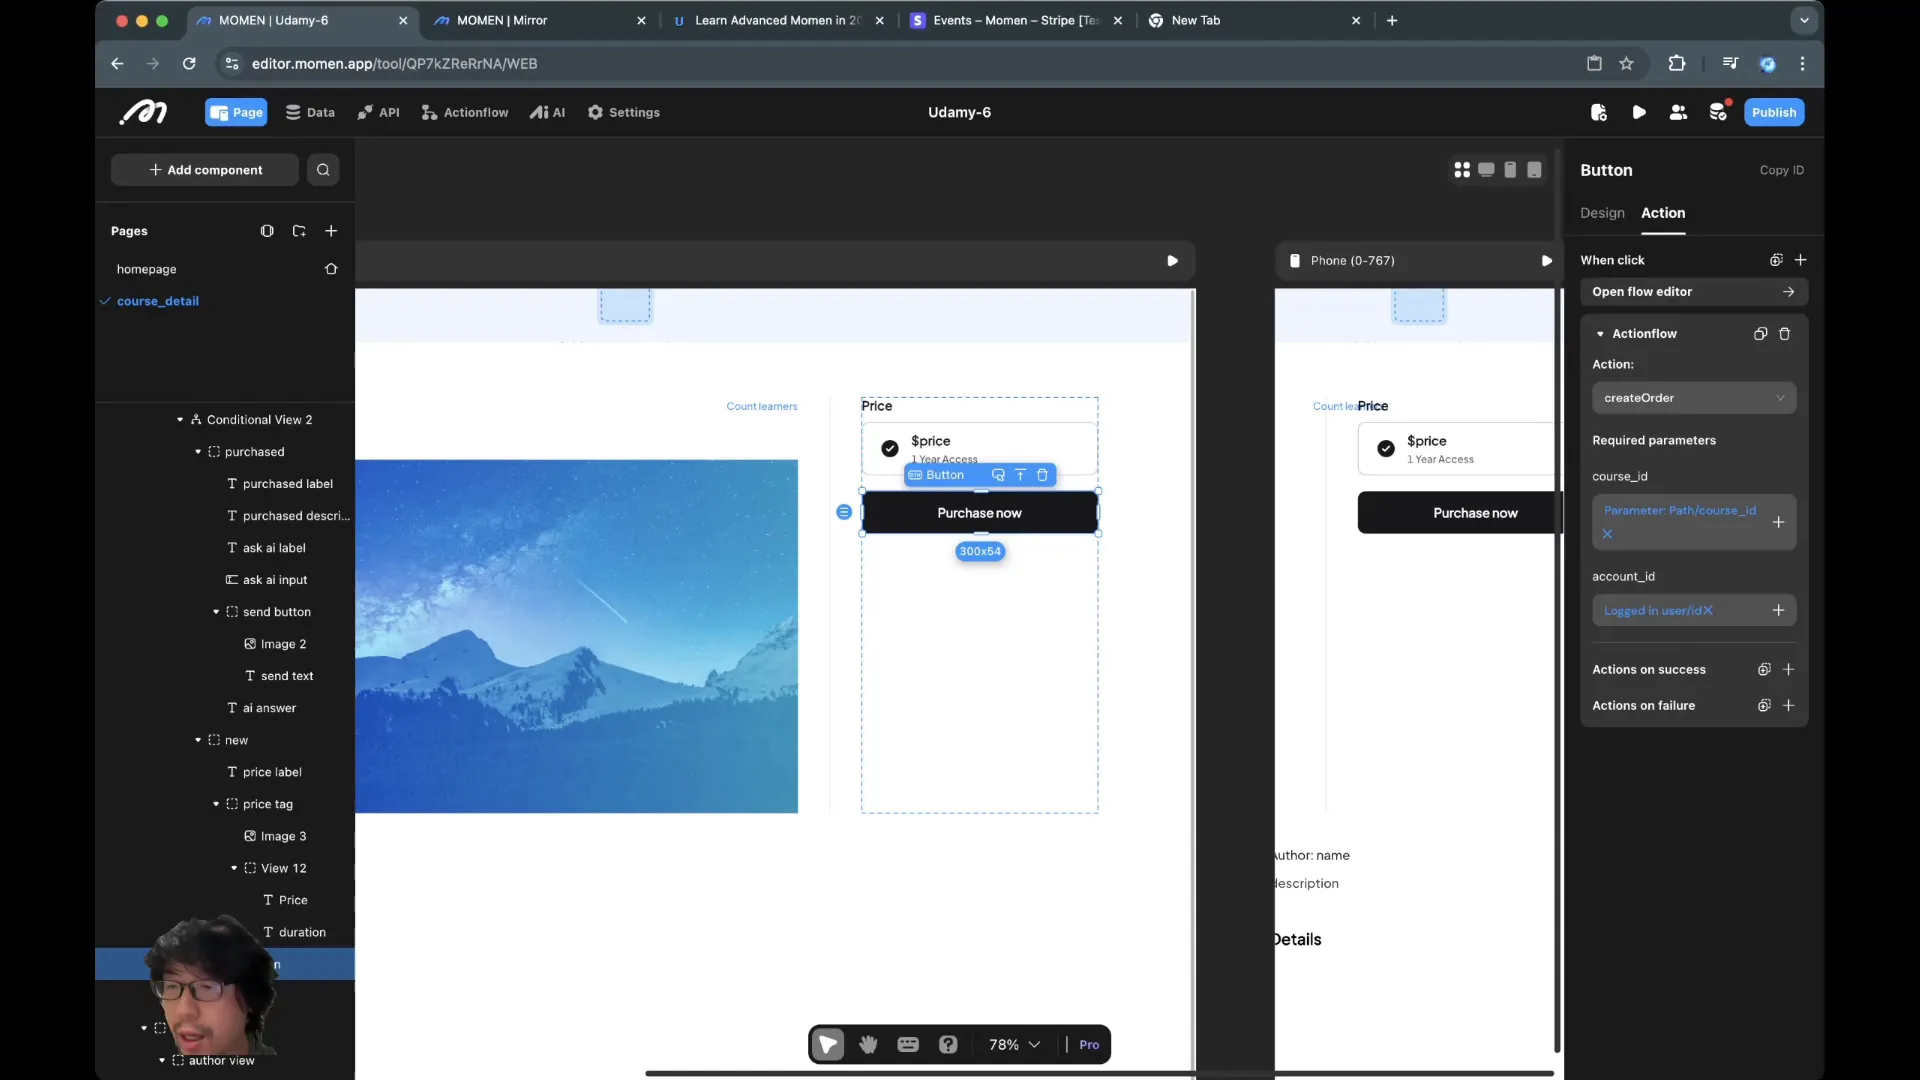Add a new action to When click
The width and height of the screenshot is (1920, 1080).
1800,260
